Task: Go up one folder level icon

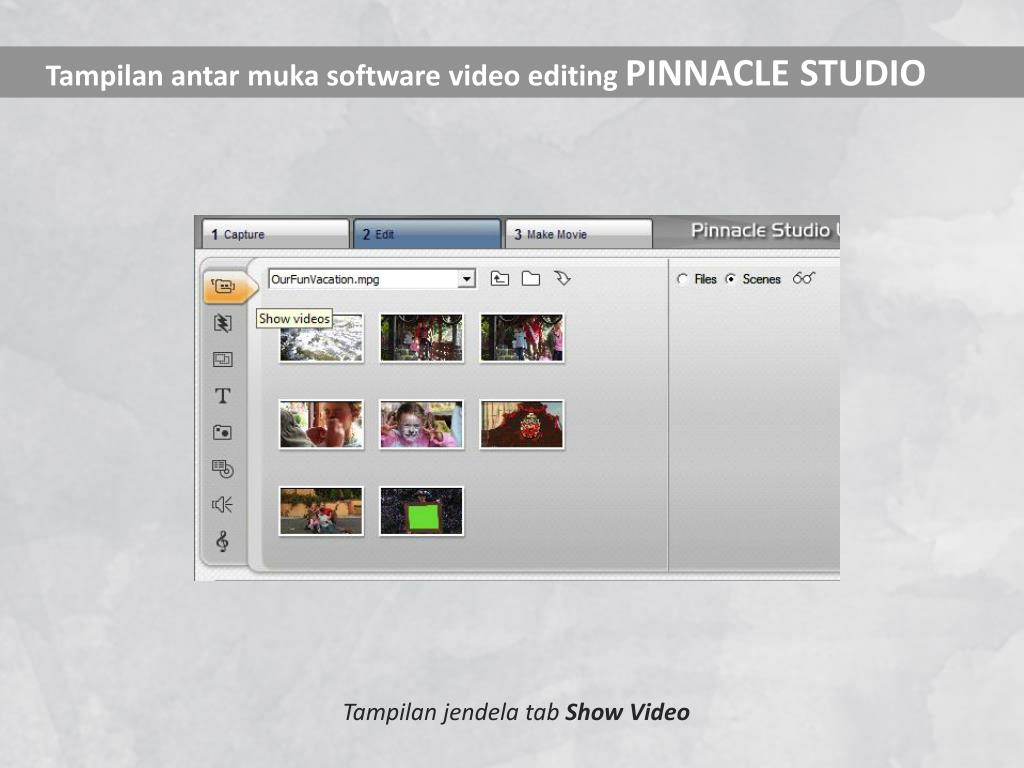Action: click(x=500, y=279)
